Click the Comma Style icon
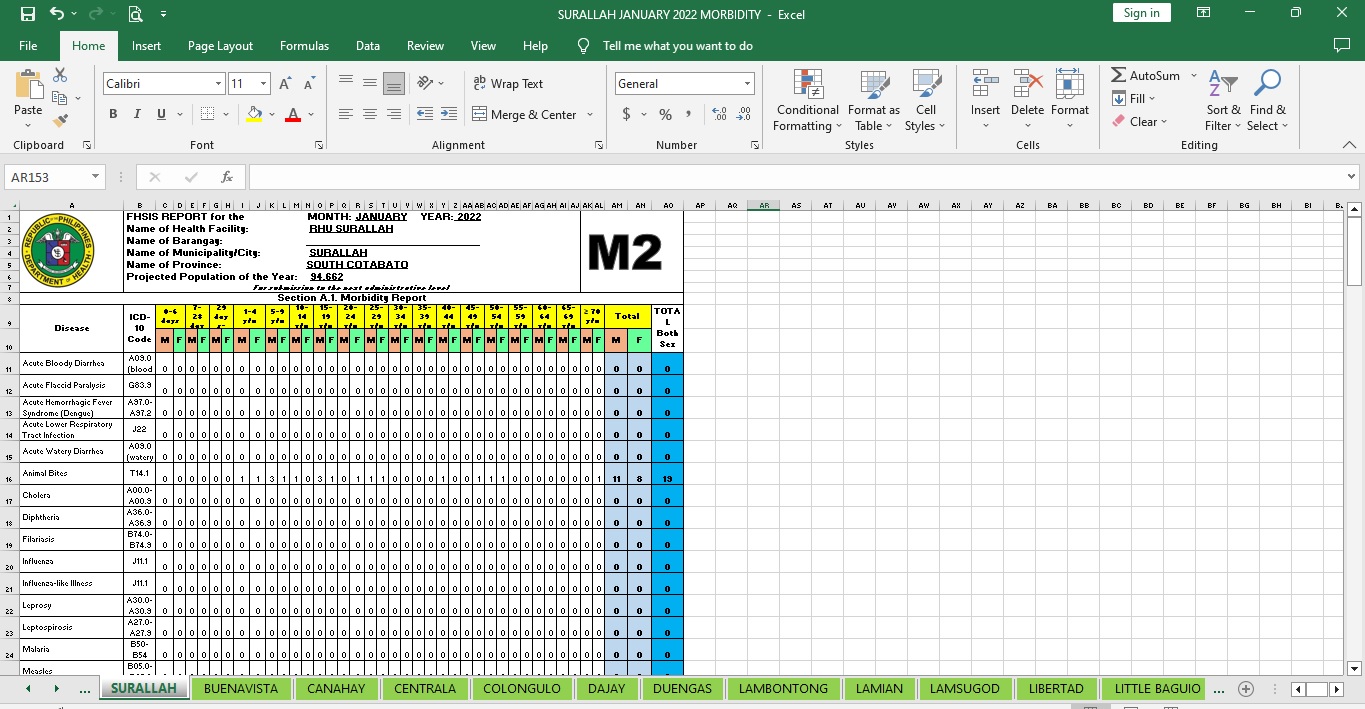Screen dimensions: 1365x709 click(690, 114)
